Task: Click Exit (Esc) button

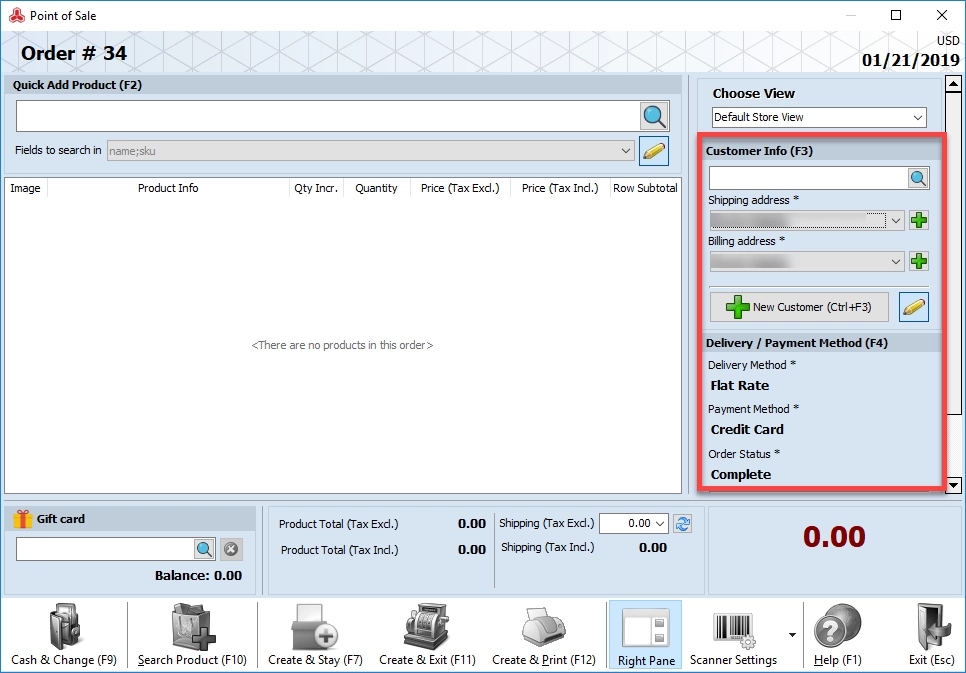Action: (931, 635)
